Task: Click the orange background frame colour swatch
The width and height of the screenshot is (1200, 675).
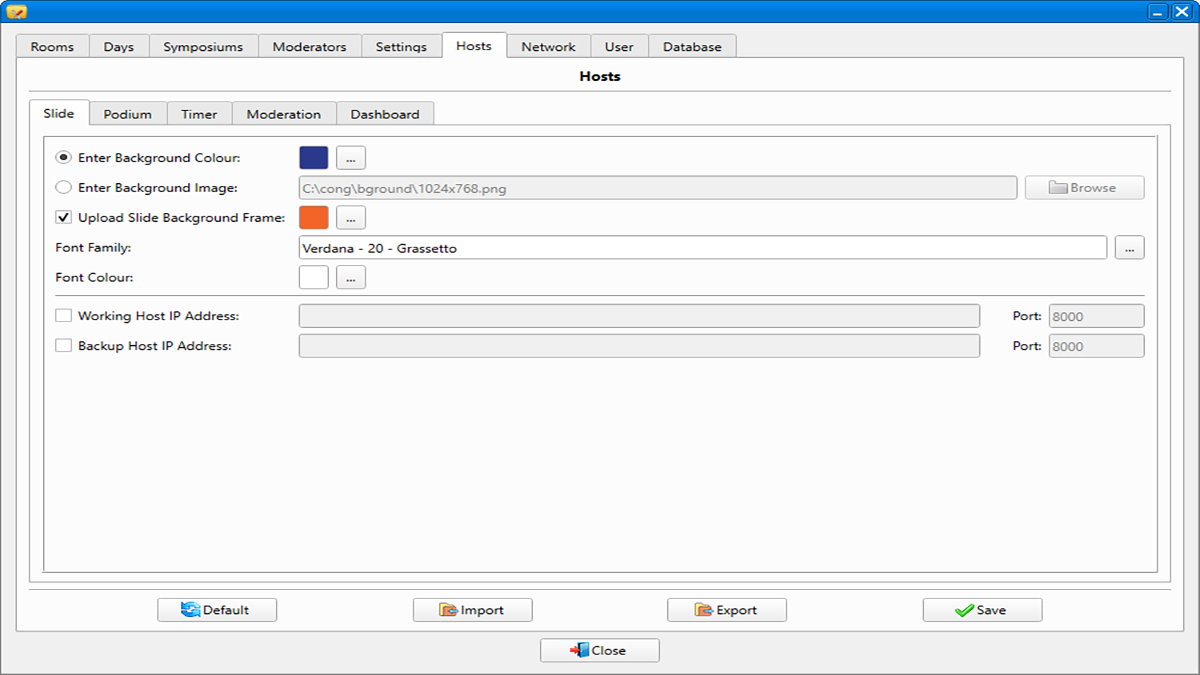Action: [x=314, y=217]
